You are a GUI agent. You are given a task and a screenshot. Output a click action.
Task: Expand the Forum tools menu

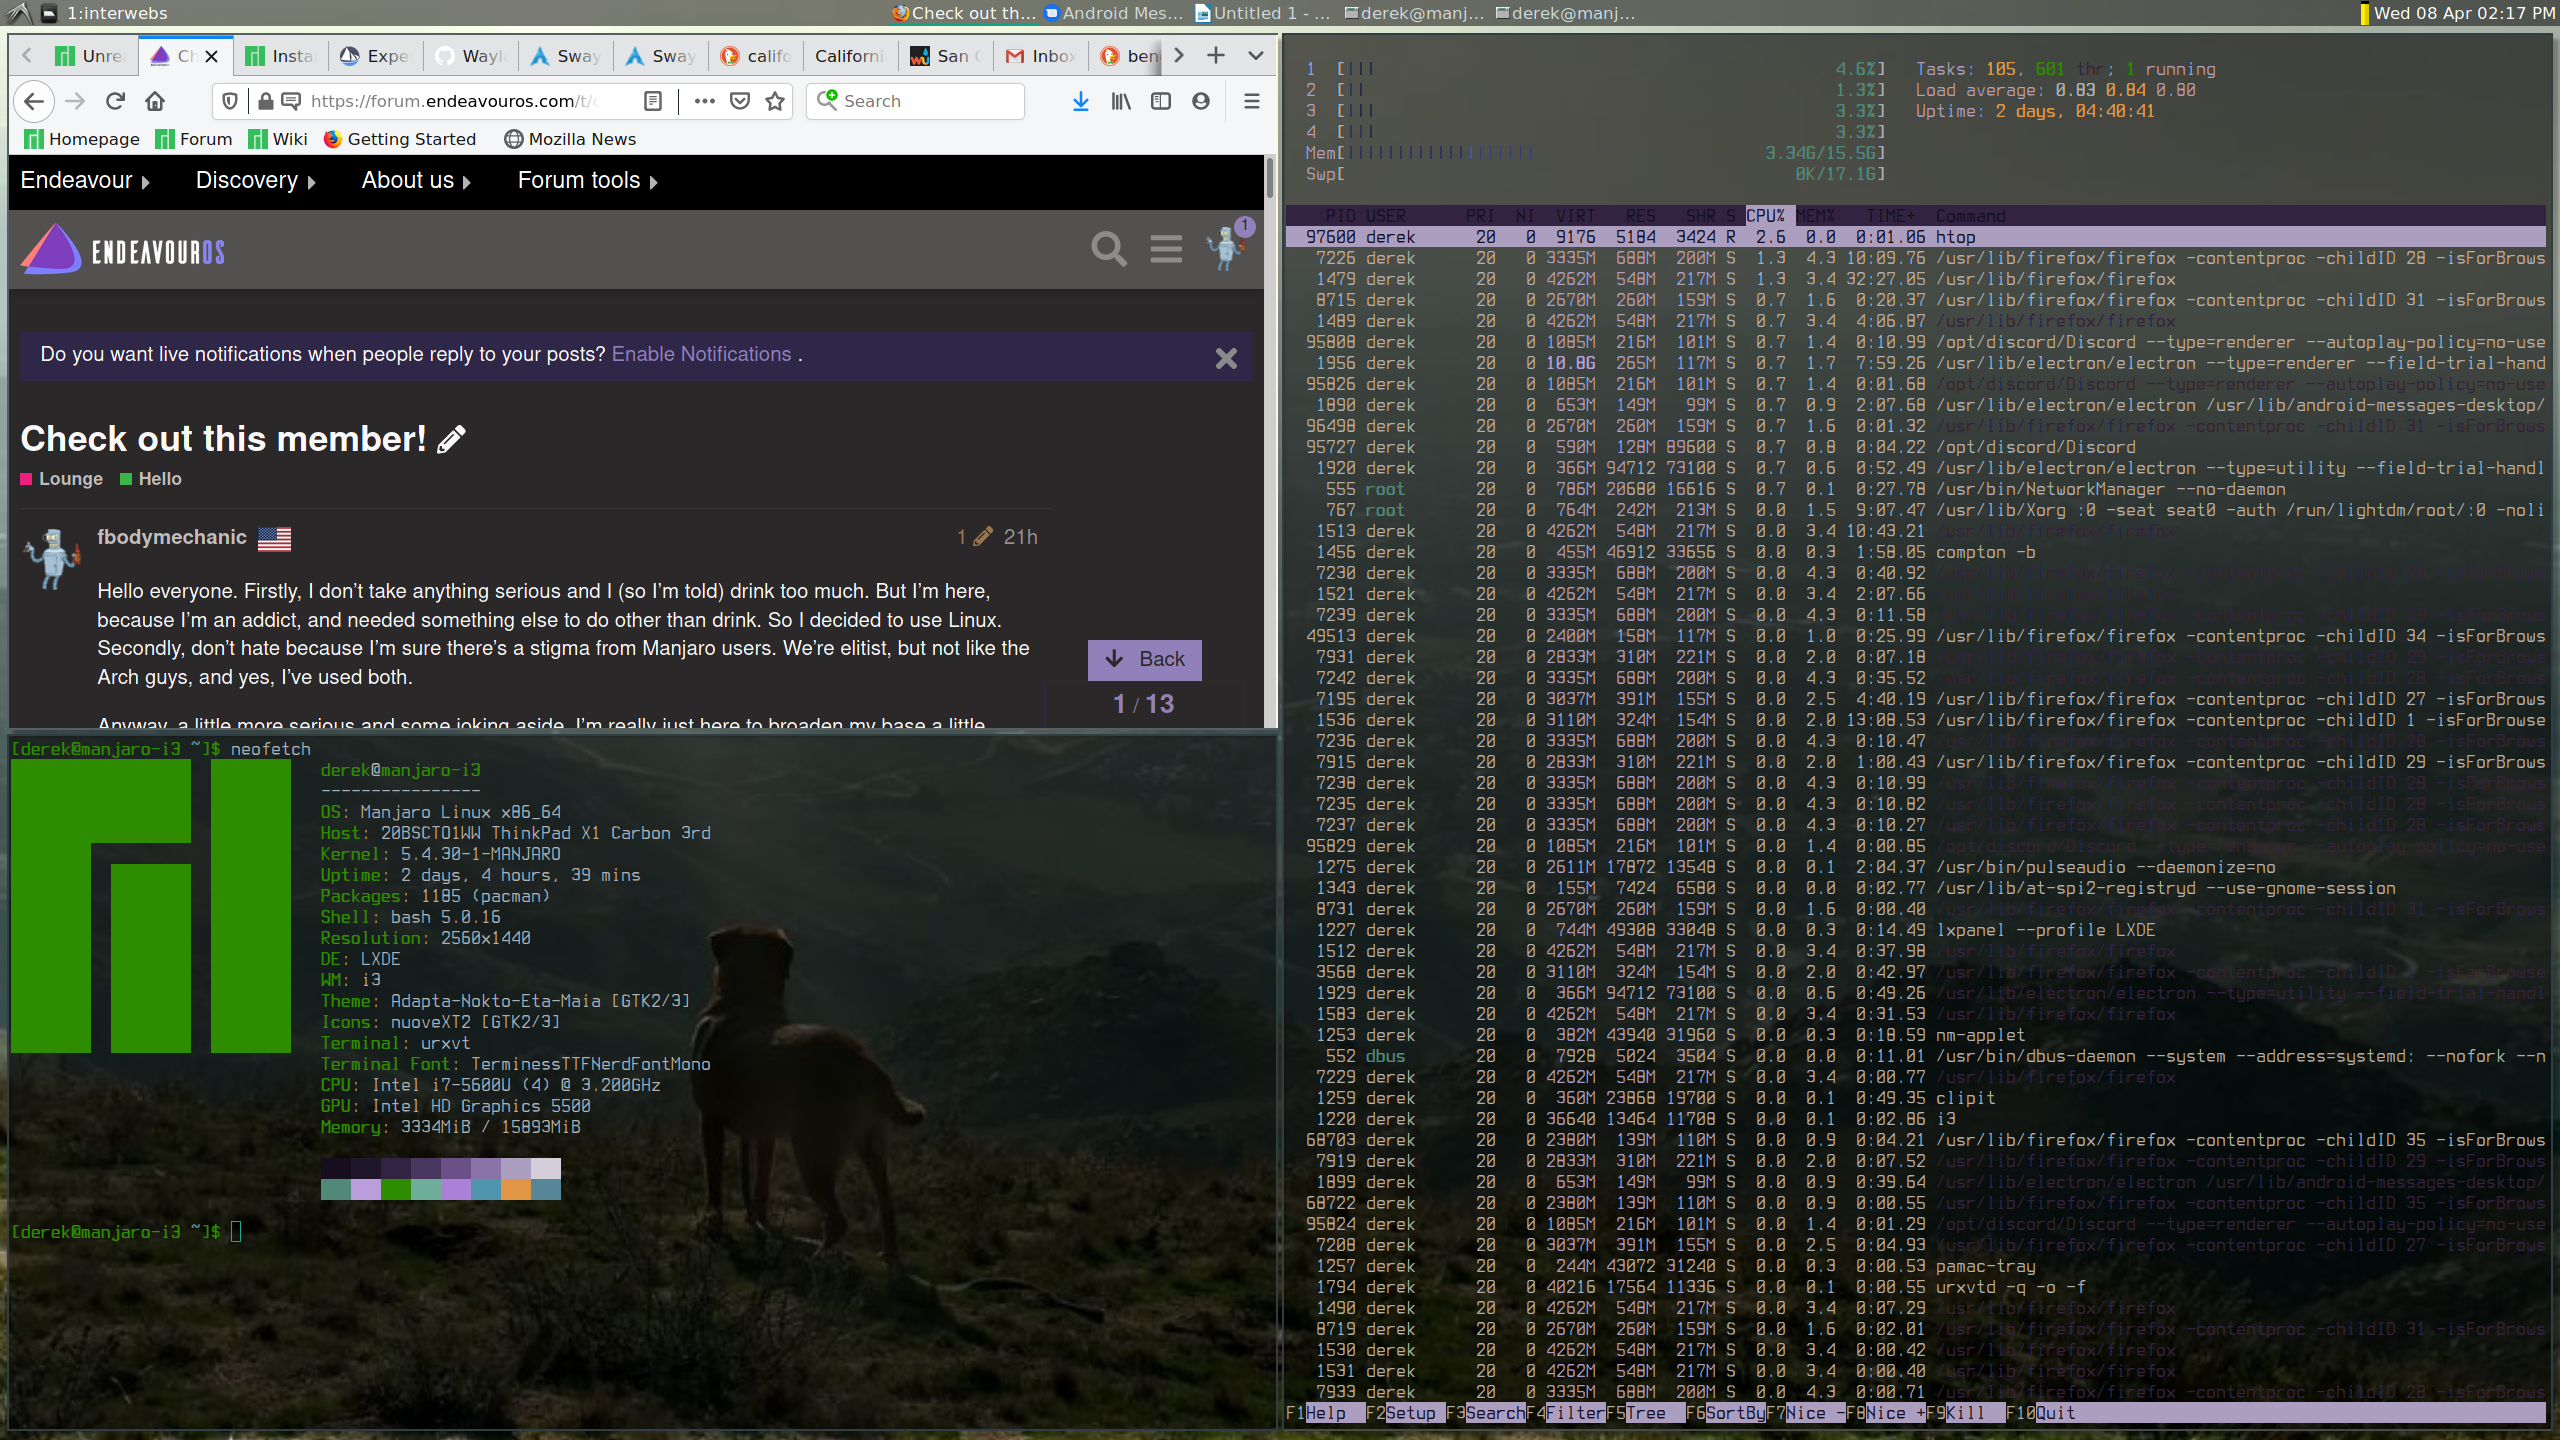(588, 181)
